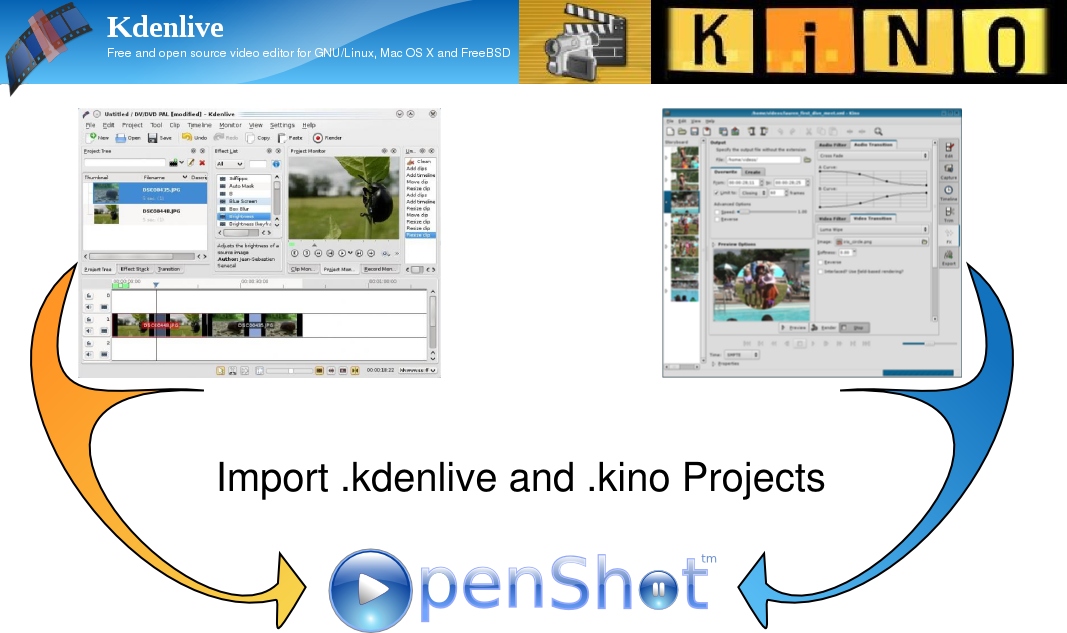
Task: Click the Render button below Kino preview
Action: click(x=825, y=327)
